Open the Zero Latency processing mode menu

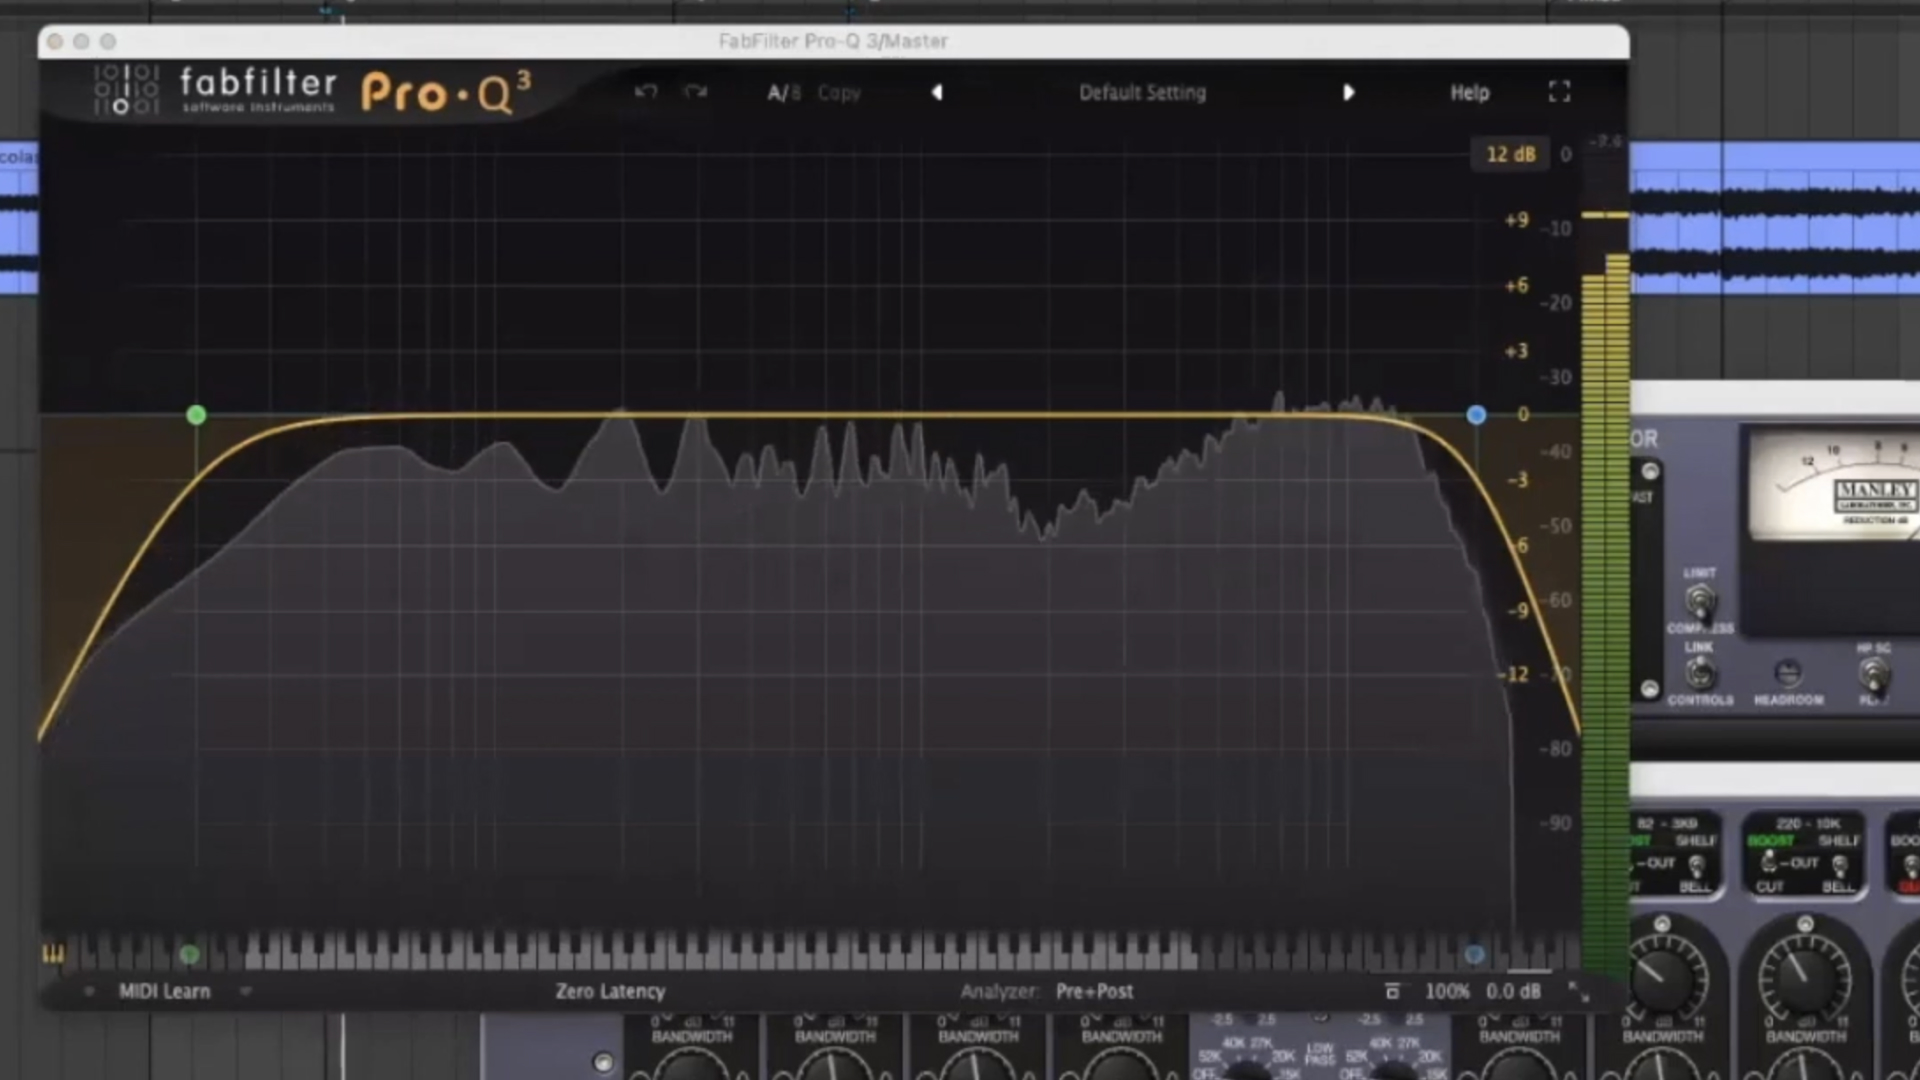tap(610, 991)
